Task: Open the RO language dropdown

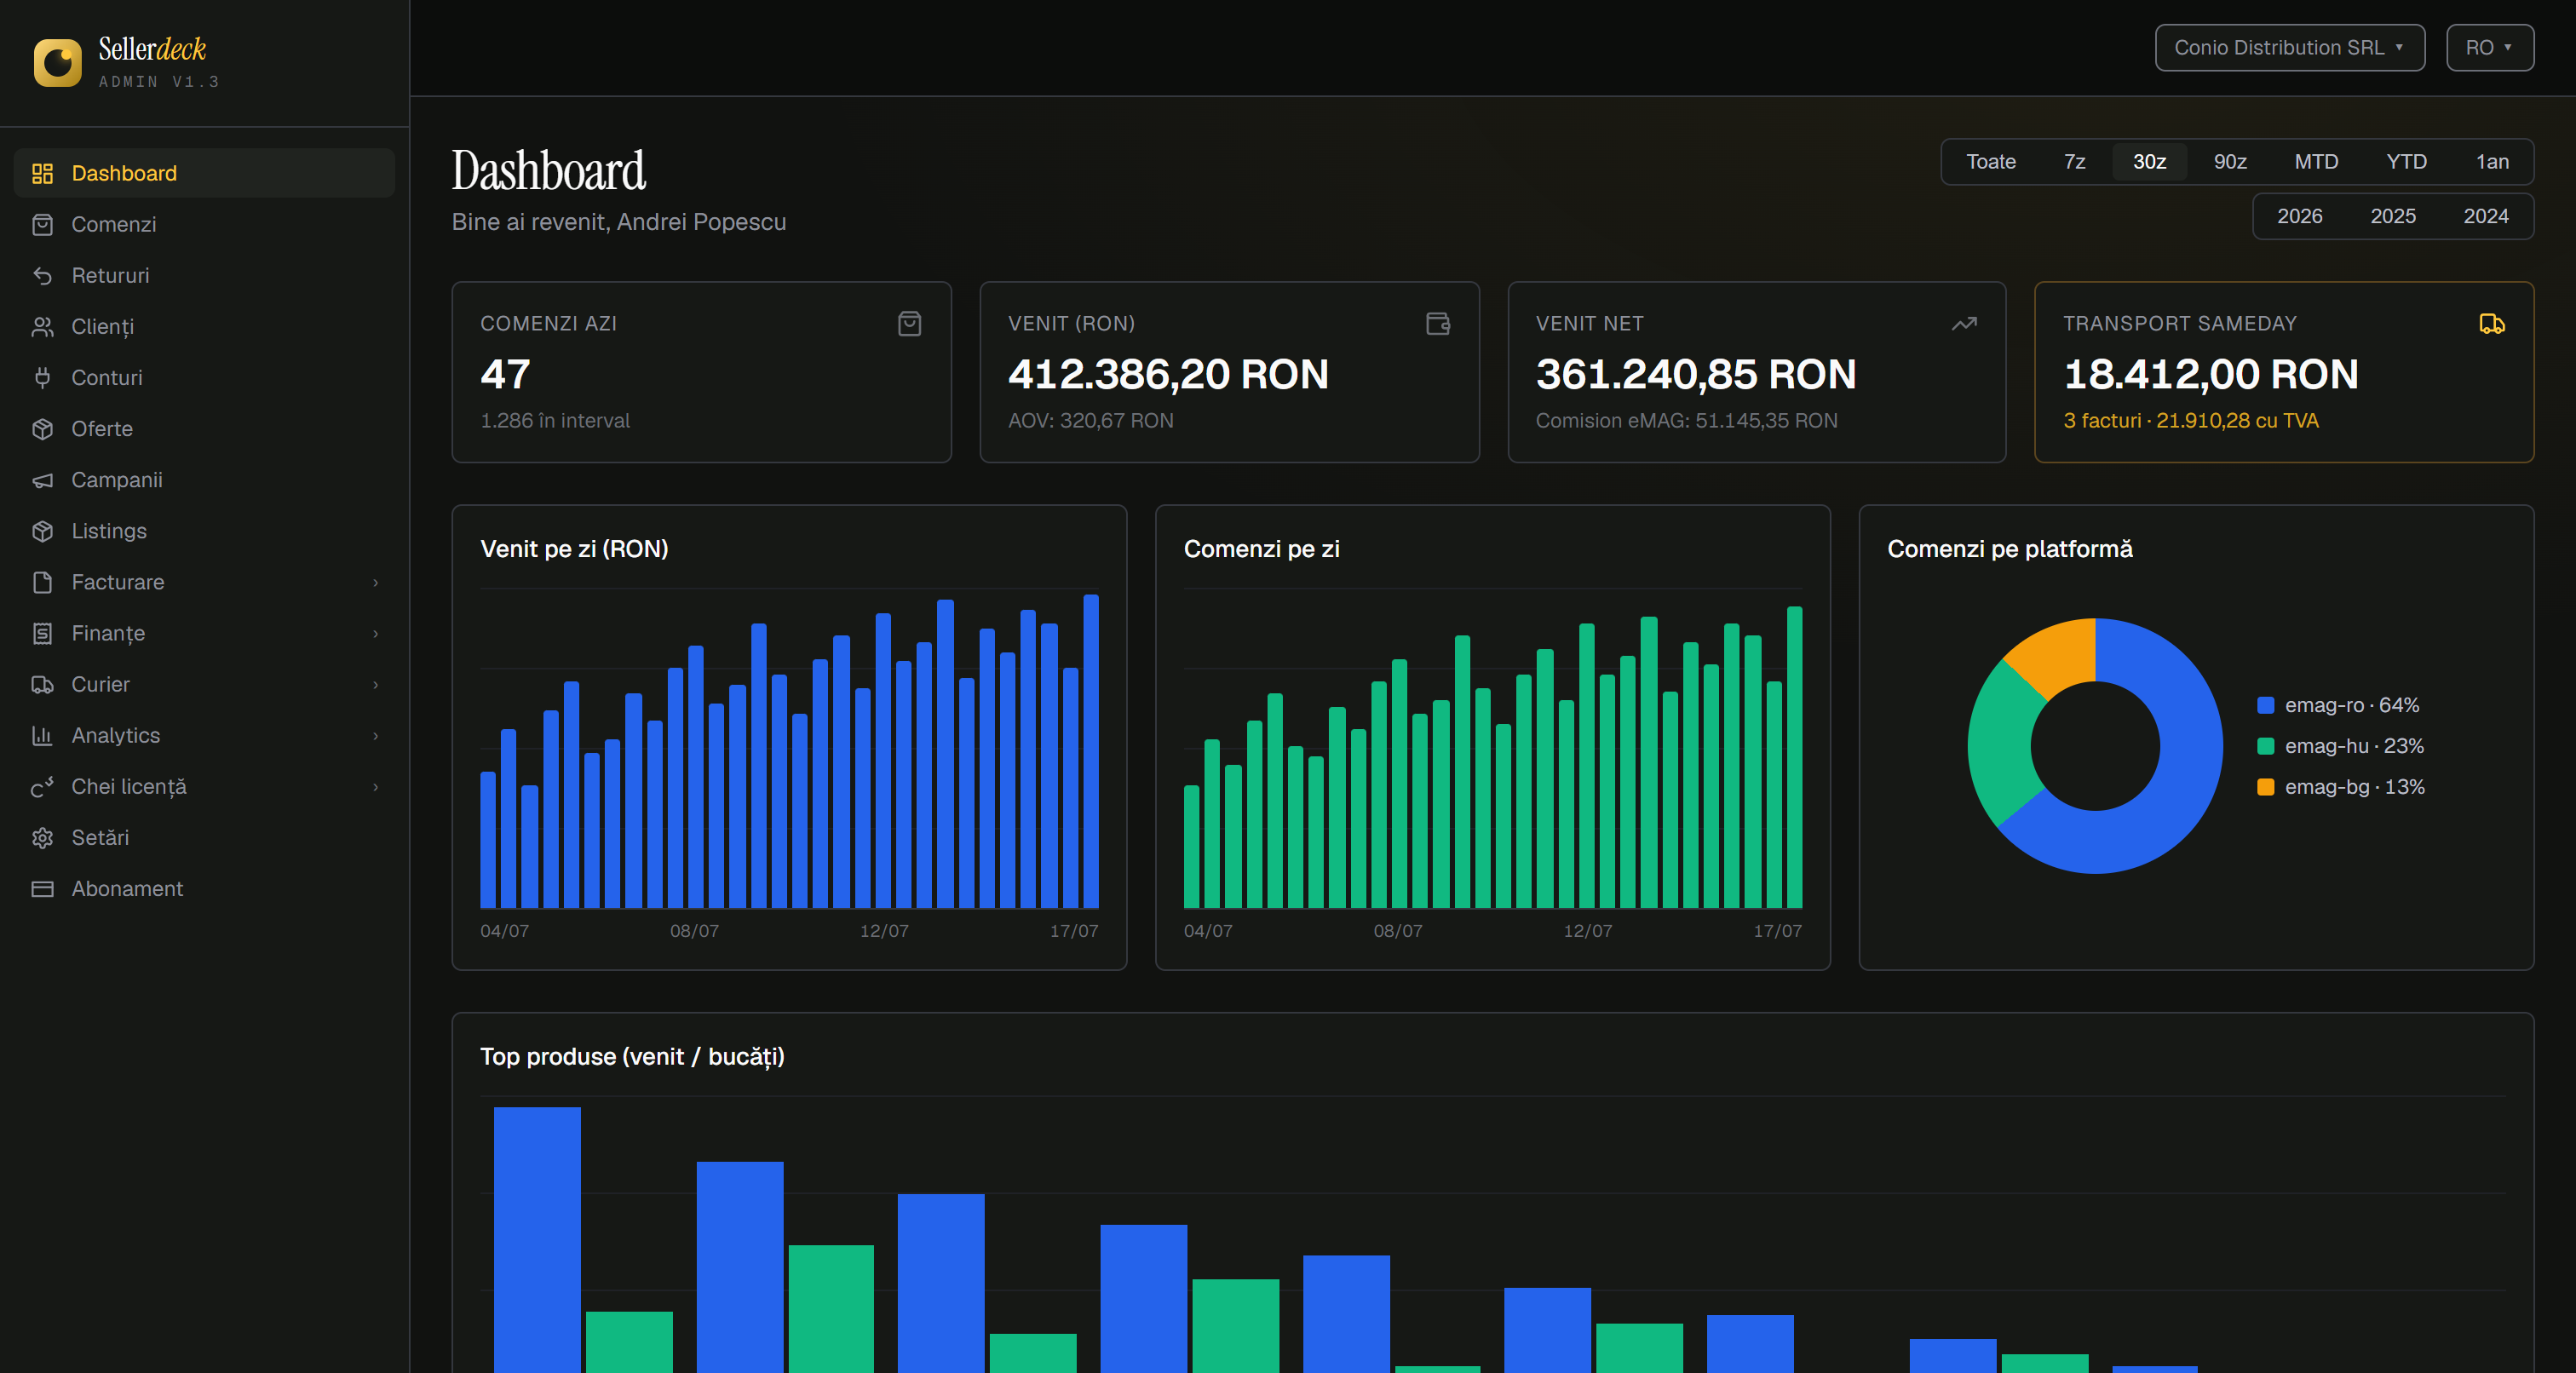Action: [2489, 48]
